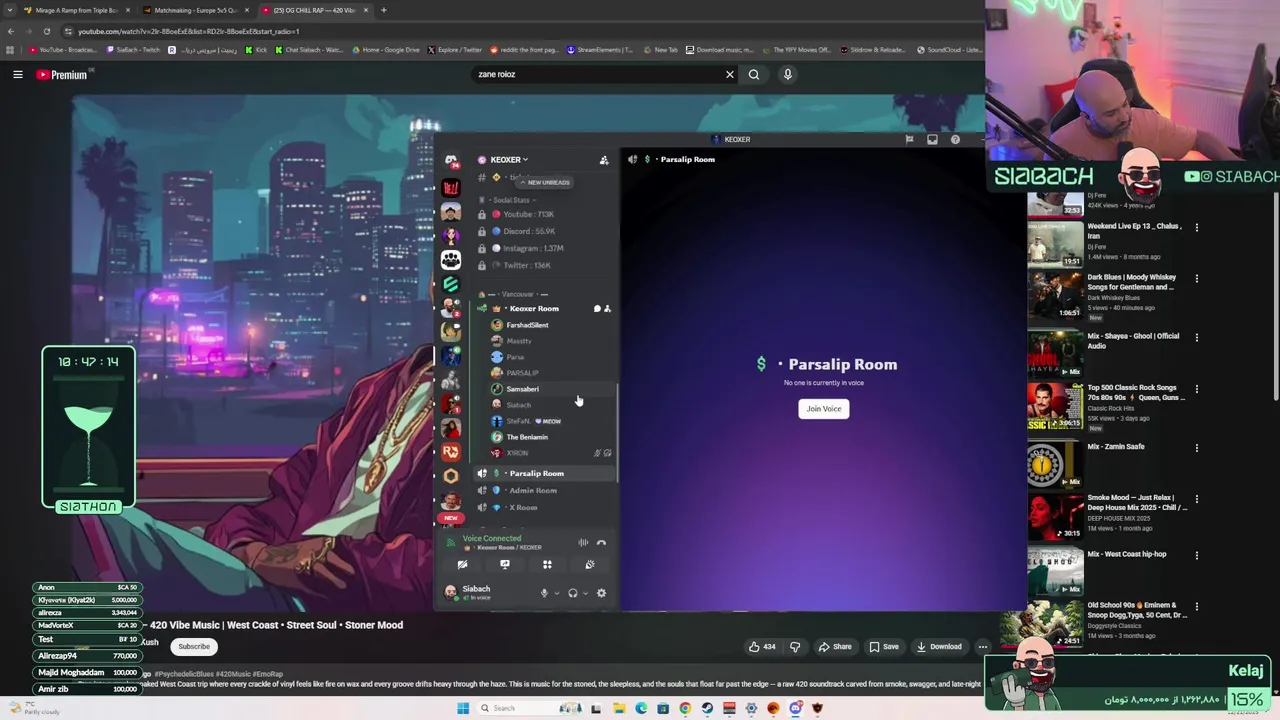Open RW server icon in Discord sidebar
The height and width of the screenshot is (720, 1280).
451,452
